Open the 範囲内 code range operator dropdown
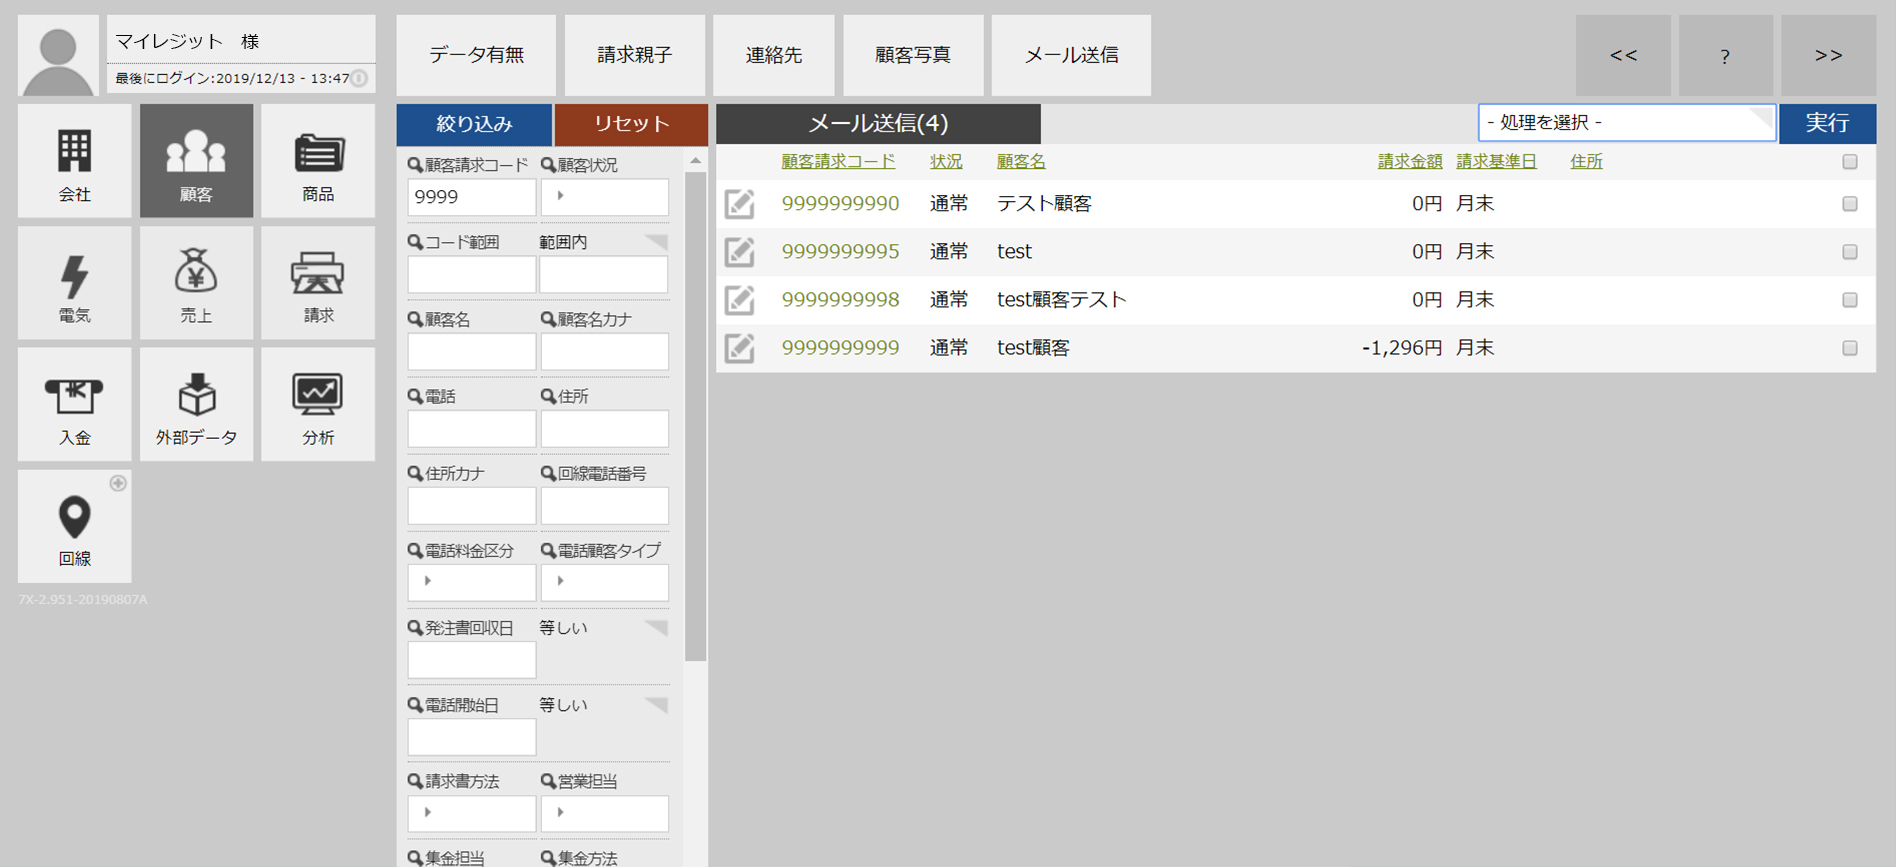 point(603,242)
